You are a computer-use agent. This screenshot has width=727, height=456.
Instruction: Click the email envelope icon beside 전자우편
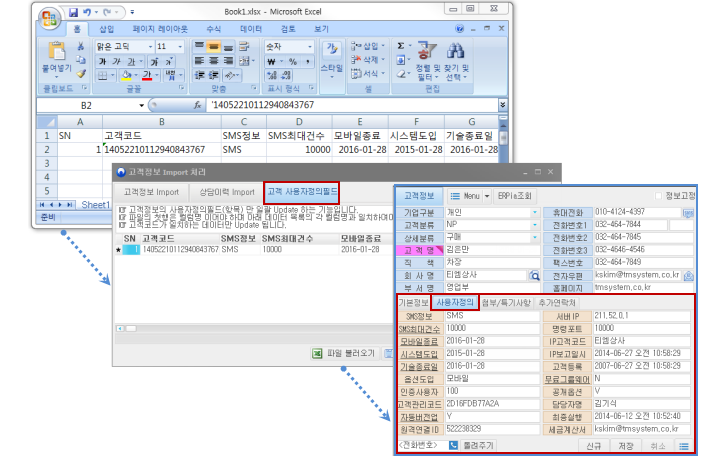click(689, 276)
